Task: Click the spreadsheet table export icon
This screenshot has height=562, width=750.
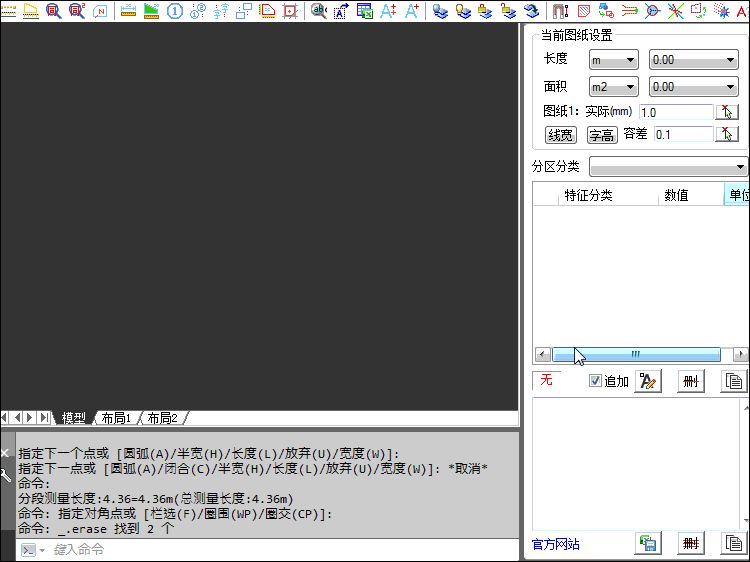Action: (364, 11)
